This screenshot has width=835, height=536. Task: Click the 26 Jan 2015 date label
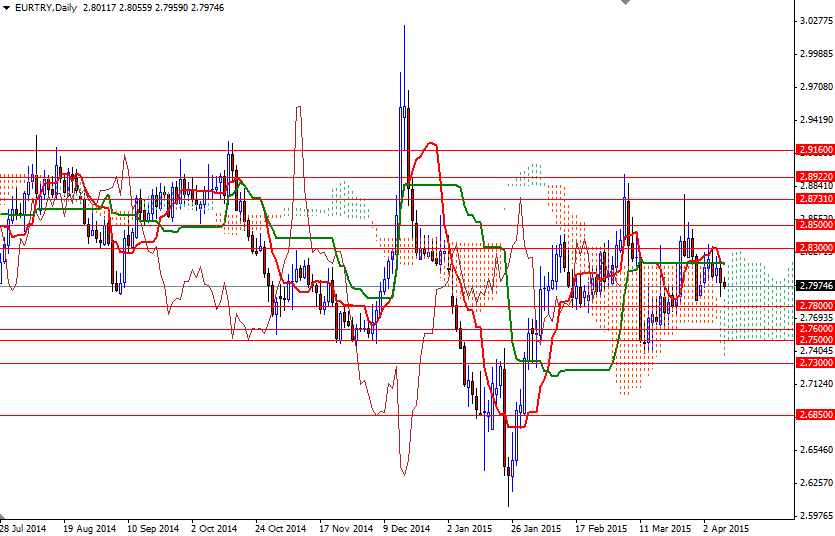tap(536, 529)
